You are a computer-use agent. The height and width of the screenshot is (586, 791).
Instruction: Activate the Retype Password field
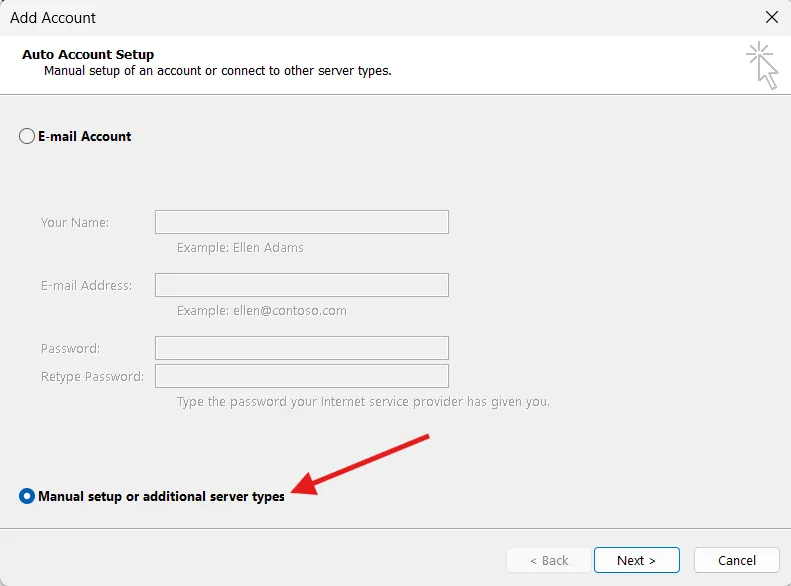click(x=301, y=376)
